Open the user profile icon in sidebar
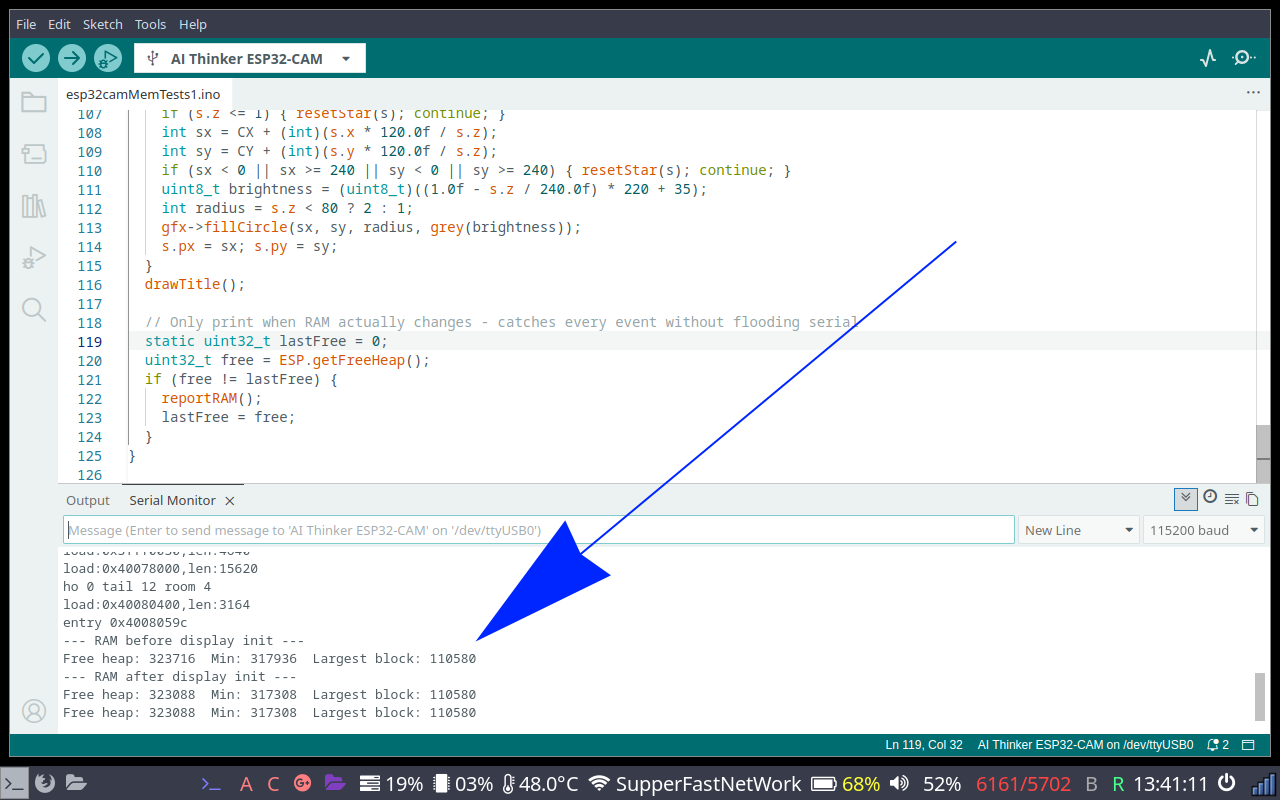Viewport: 1280px width, 800px height. 34,711
